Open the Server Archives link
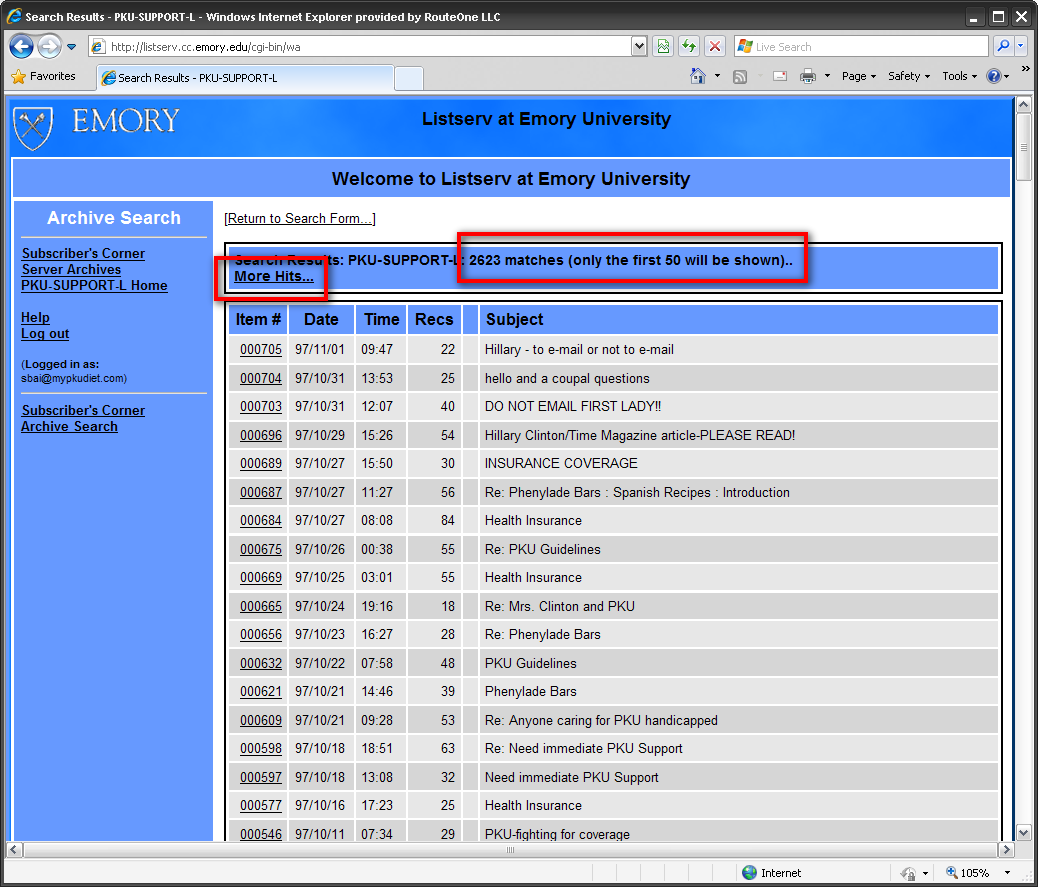 click(71, 269)
